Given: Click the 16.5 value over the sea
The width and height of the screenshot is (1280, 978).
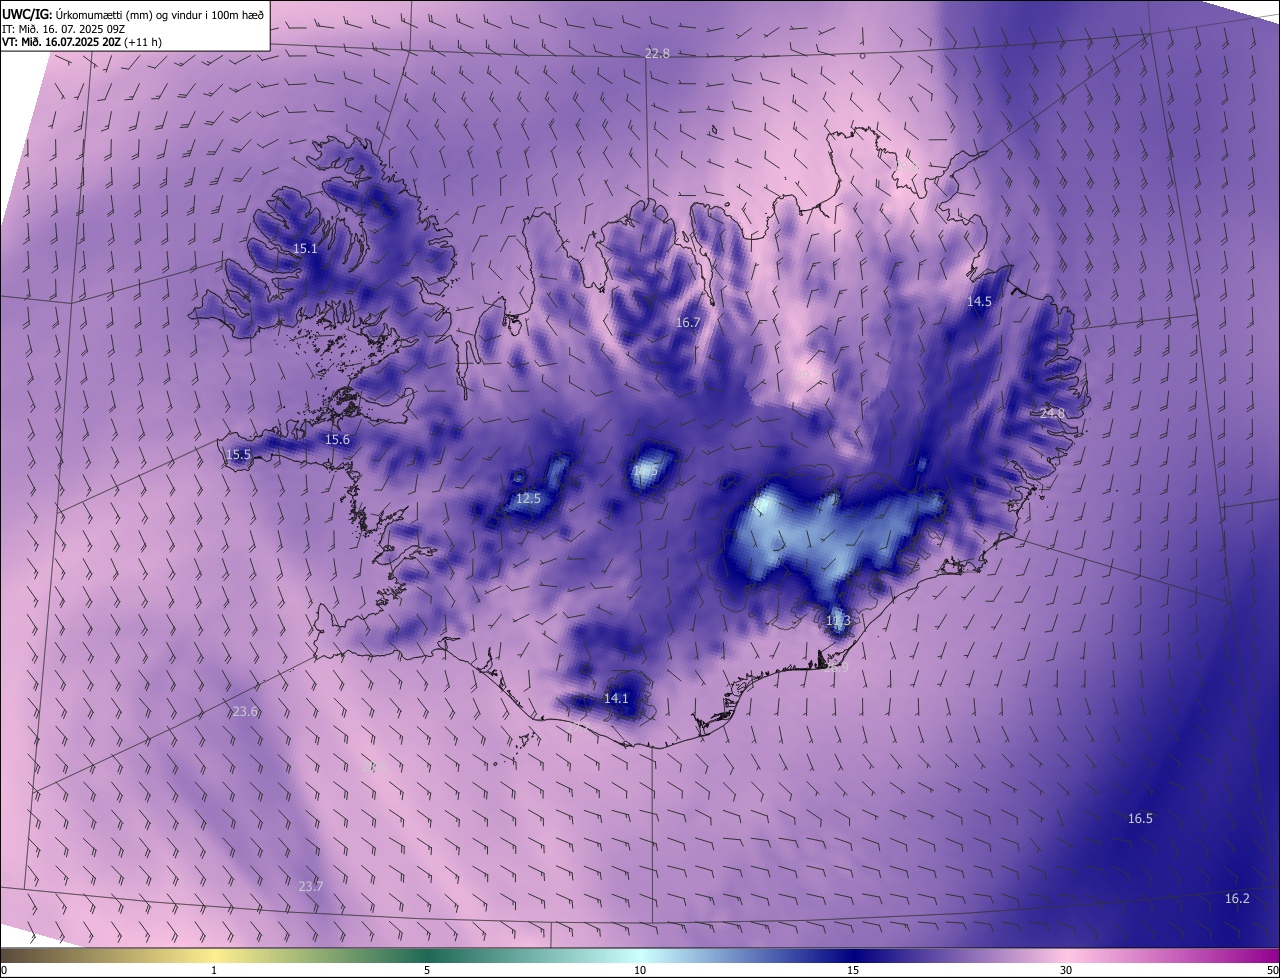Looking at the screenshot, I should (x=1140, y=818).
